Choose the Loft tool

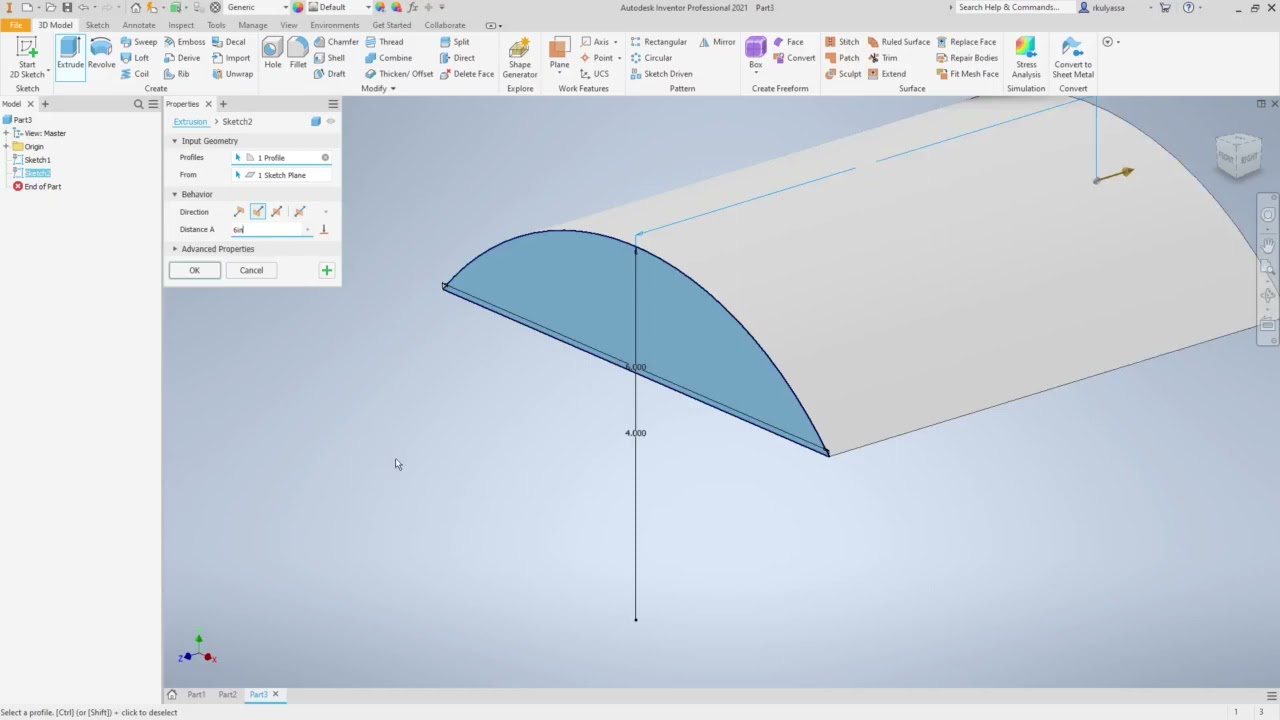pos(134,58)
